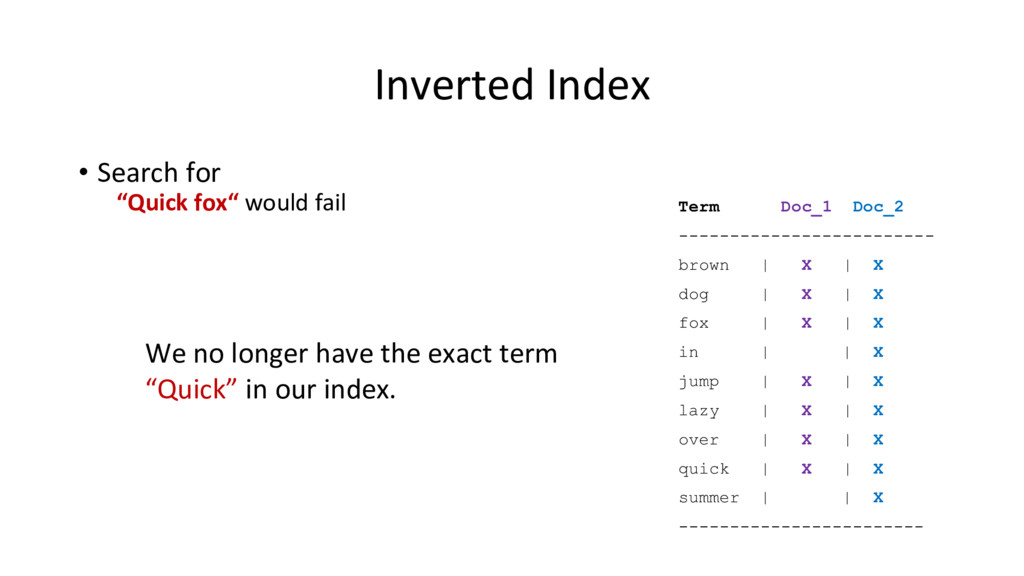Select the quick term in table
The width and height of the screenshot is (1024, 576).
703,469
